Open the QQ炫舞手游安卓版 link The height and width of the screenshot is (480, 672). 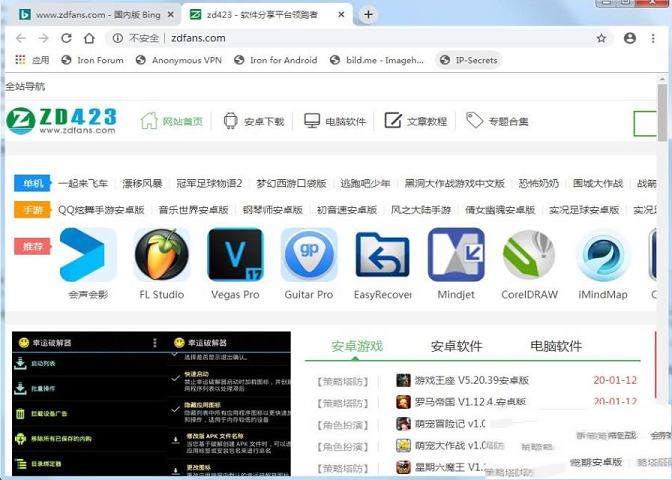tap(101, 210)
